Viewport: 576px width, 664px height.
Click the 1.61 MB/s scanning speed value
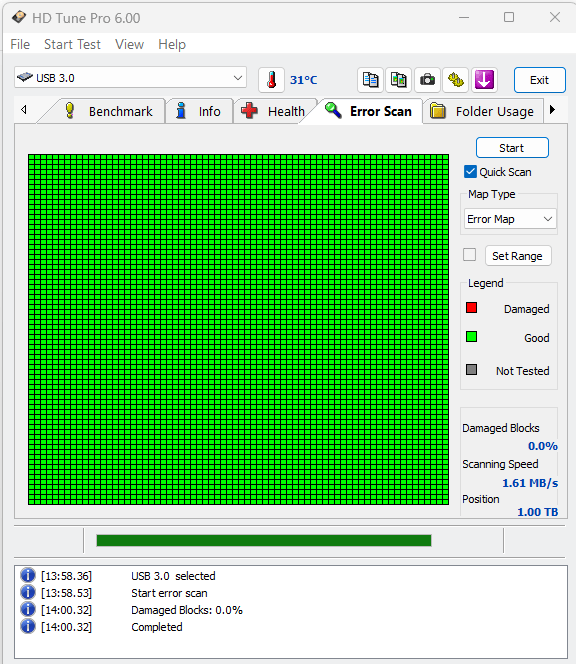pyautogui.click(x=530, y=483)
